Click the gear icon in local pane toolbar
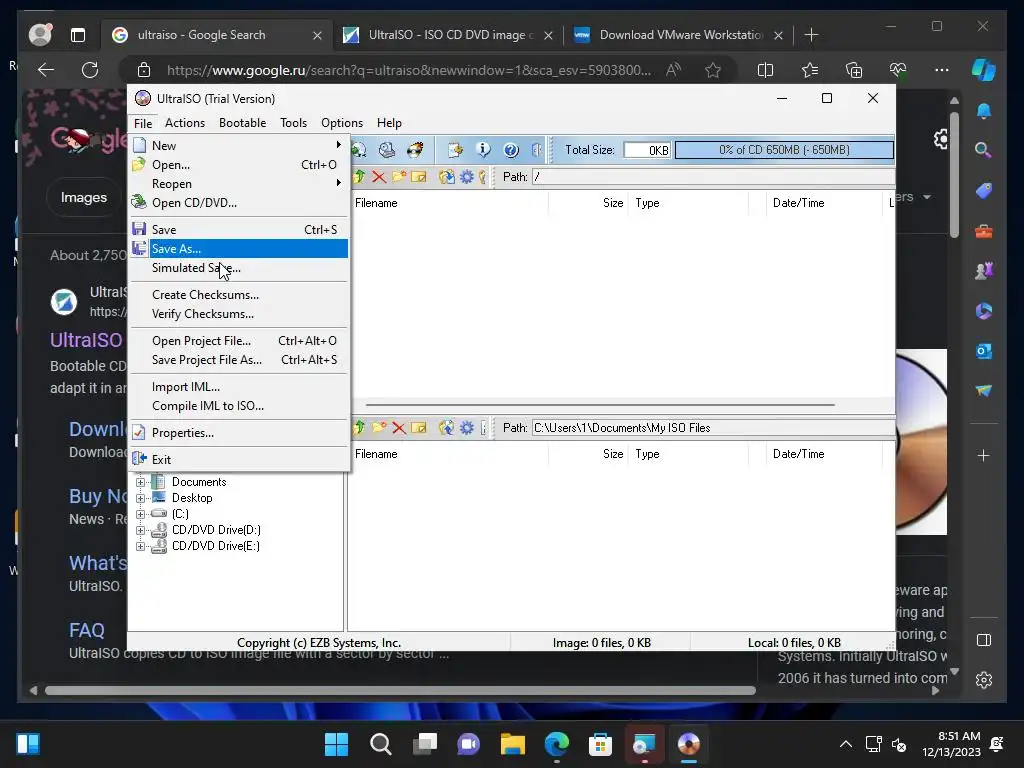This screenshot has height=768, width=1024. [x=467, y=428]
